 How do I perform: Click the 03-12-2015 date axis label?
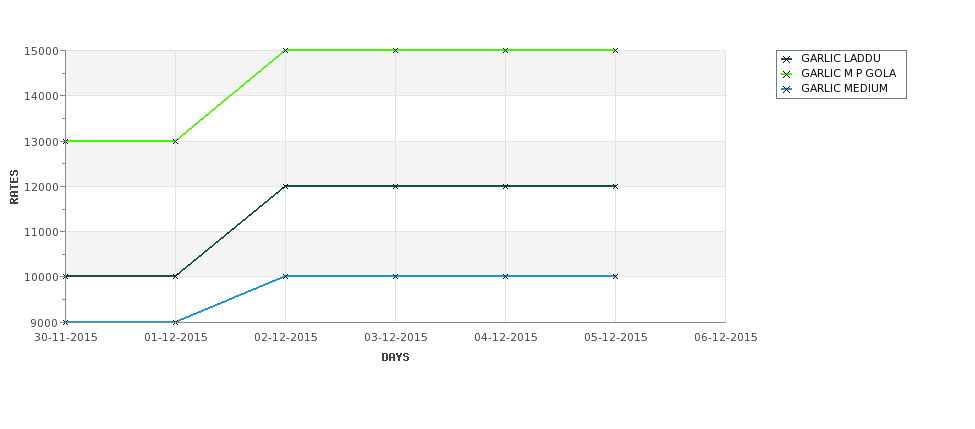(x=395, y=338)
